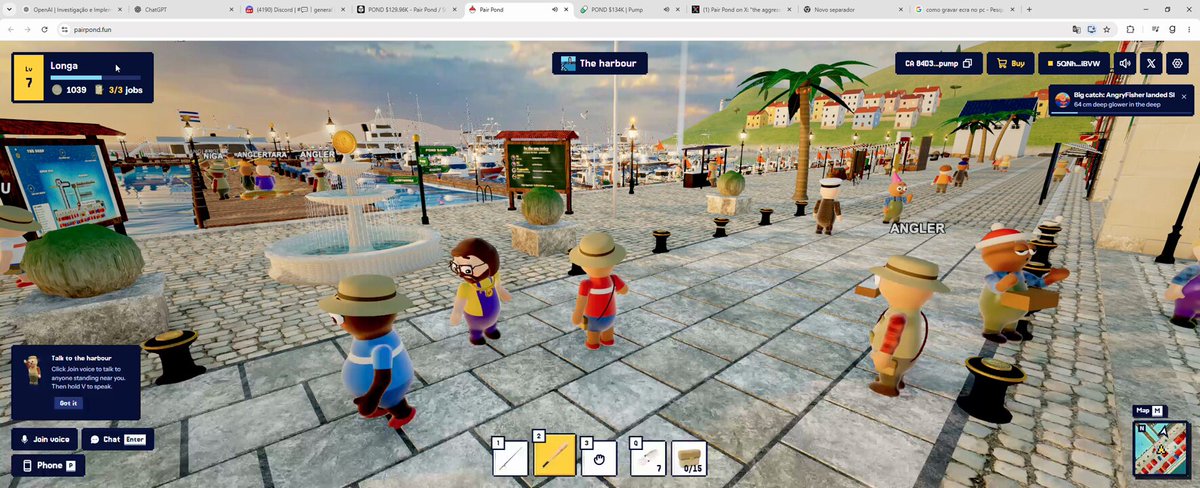Click the floating gold coin above the fountain
This screenshot has width=1200, height=488.
pyautogui.click(x=344, y=142)
